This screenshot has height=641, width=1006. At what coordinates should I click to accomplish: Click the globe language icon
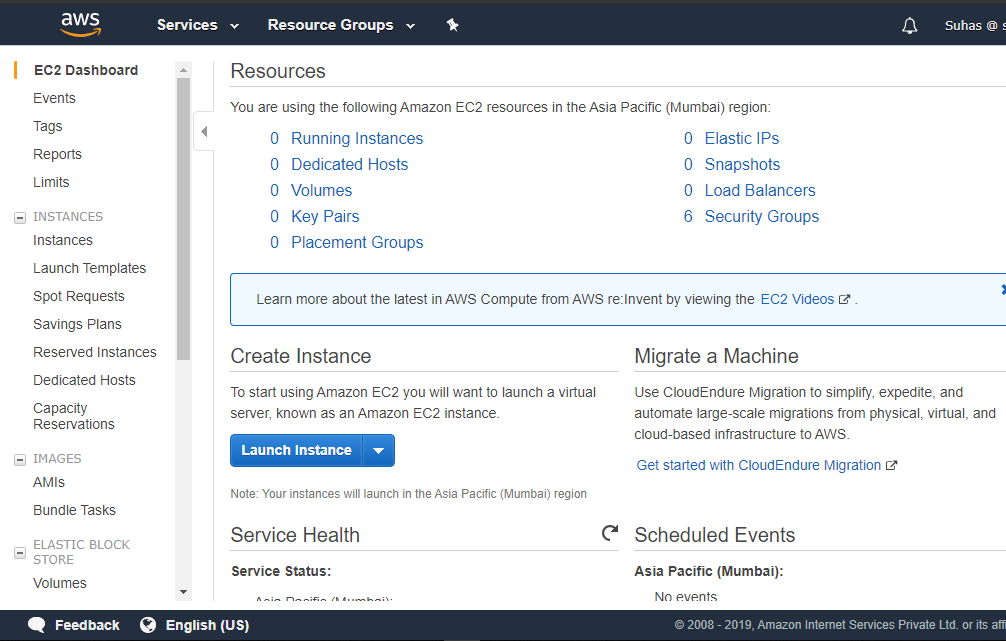[x=148, y=625]
